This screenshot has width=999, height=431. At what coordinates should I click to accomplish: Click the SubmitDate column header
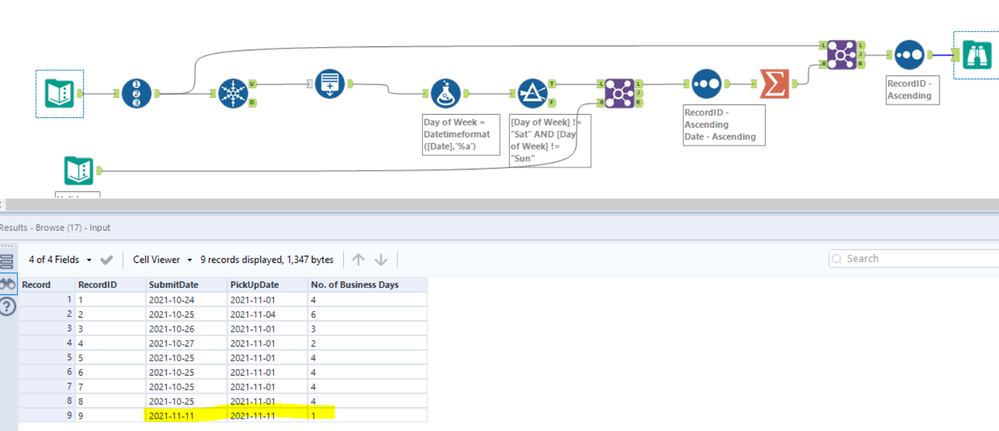click(x=186, y=284)
